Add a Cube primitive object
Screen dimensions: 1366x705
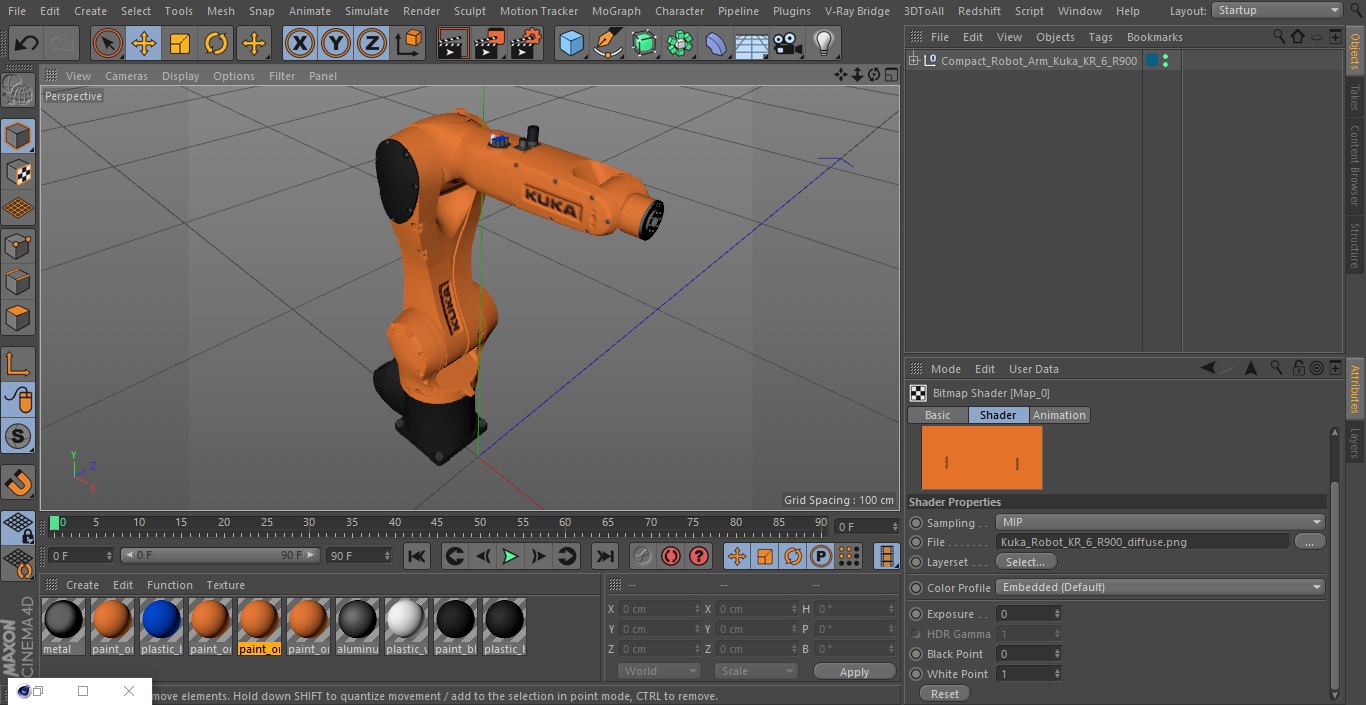point(571,44)
